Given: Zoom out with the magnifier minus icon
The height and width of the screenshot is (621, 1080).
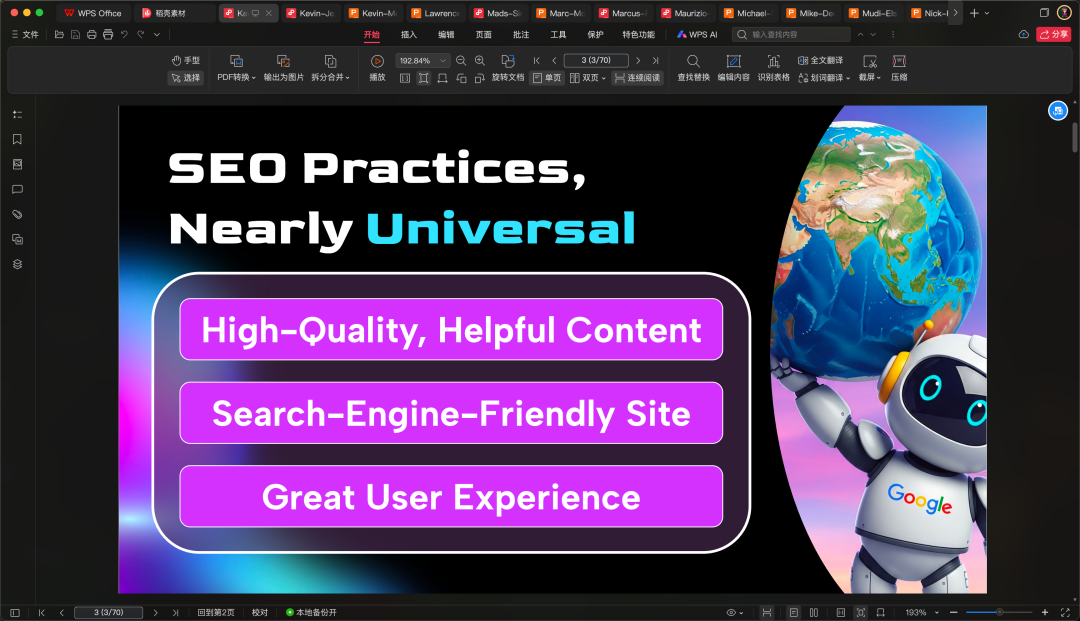Looking at the screenshot, I should pos(461,61).
